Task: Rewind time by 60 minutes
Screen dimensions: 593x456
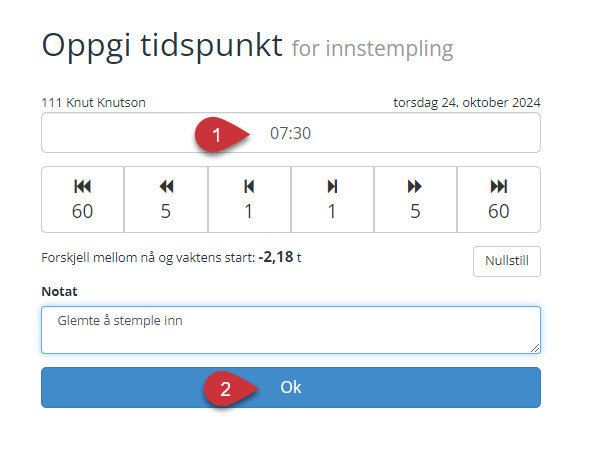Action: [x=82, y=199]
